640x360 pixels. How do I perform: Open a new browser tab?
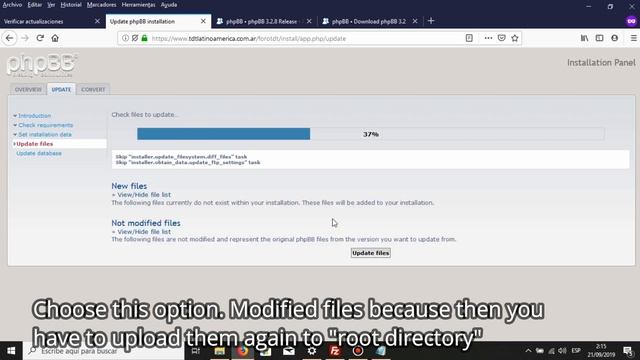(x=431, y=21)
